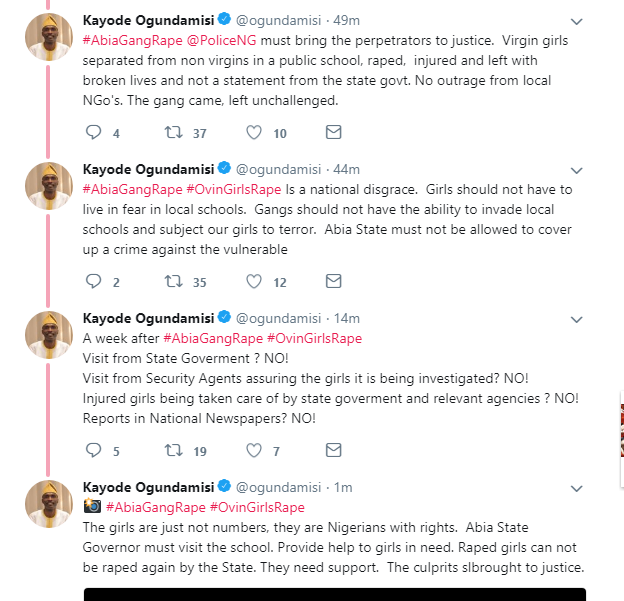Screen dimensions: 624x601
Task: Open #OvinGirlsRape hashtag in 44m tweet
Action: click(x=234, y=189)
